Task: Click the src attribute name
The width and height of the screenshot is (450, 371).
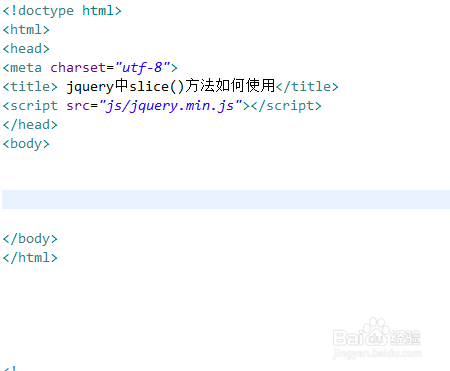Action: tap(78, 106)
